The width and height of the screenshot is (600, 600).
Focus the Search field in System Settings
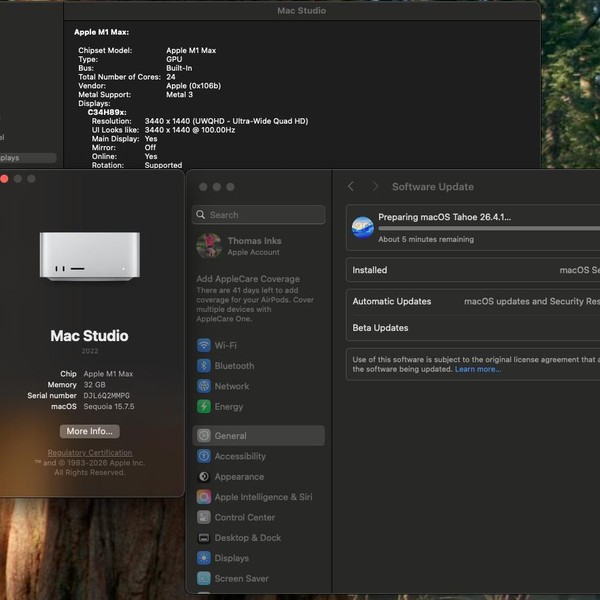[259, 215]
